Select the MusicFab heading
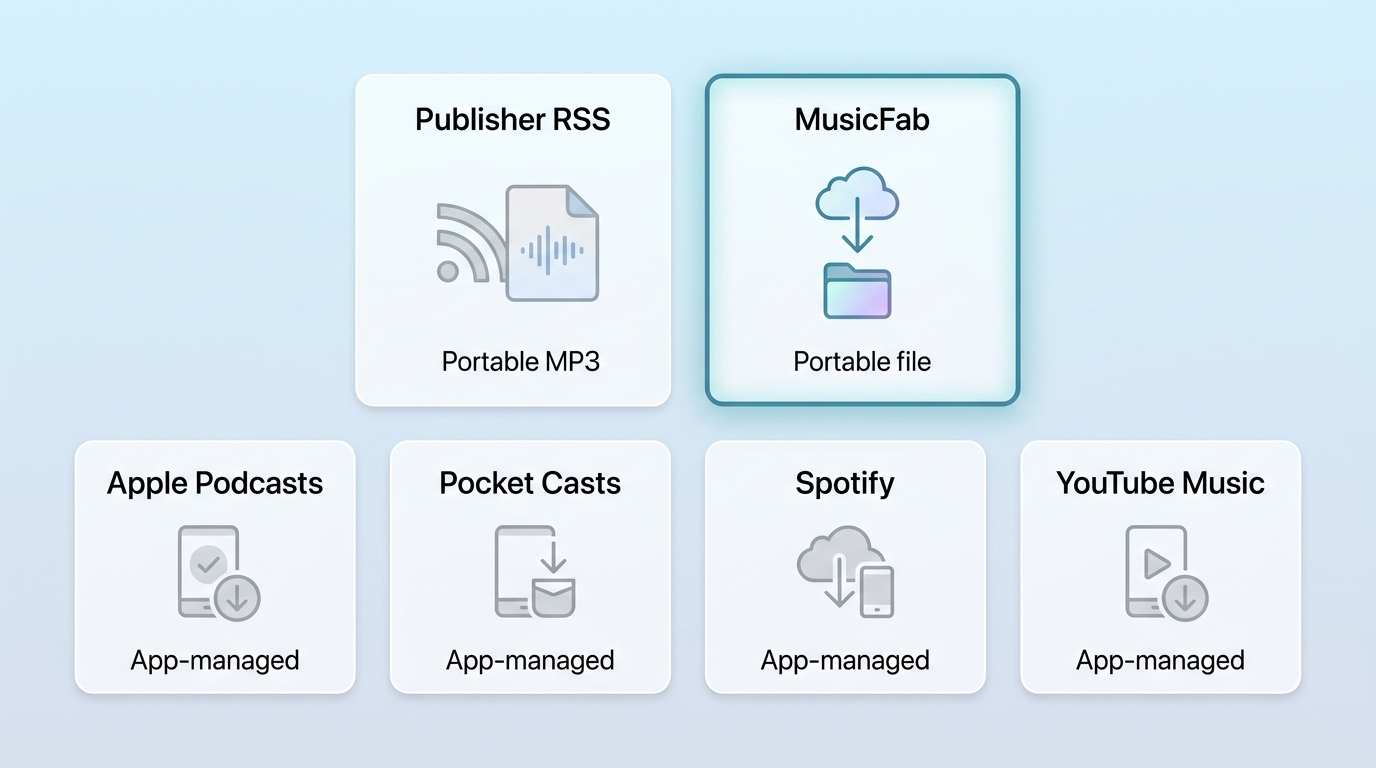This screenshot has height=768, width=1376. [862, 120]
